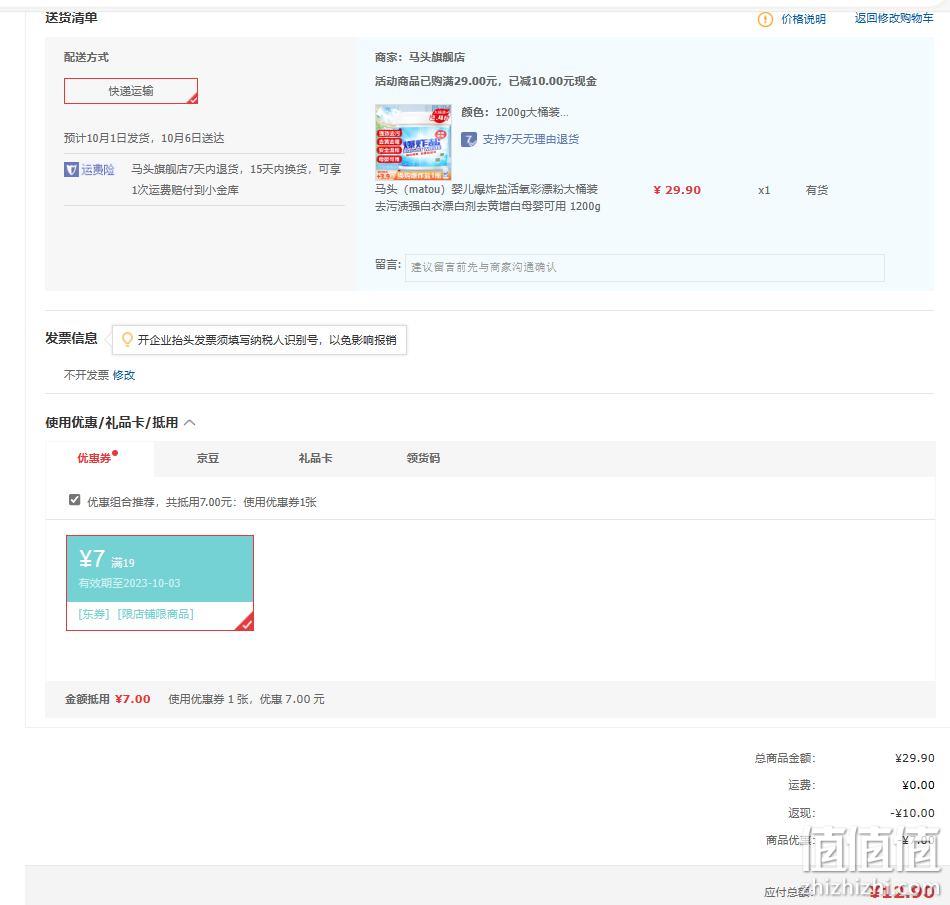The image size is (950, 905).
Task: Click the 留言 message input field
Action: coord(645,267)
